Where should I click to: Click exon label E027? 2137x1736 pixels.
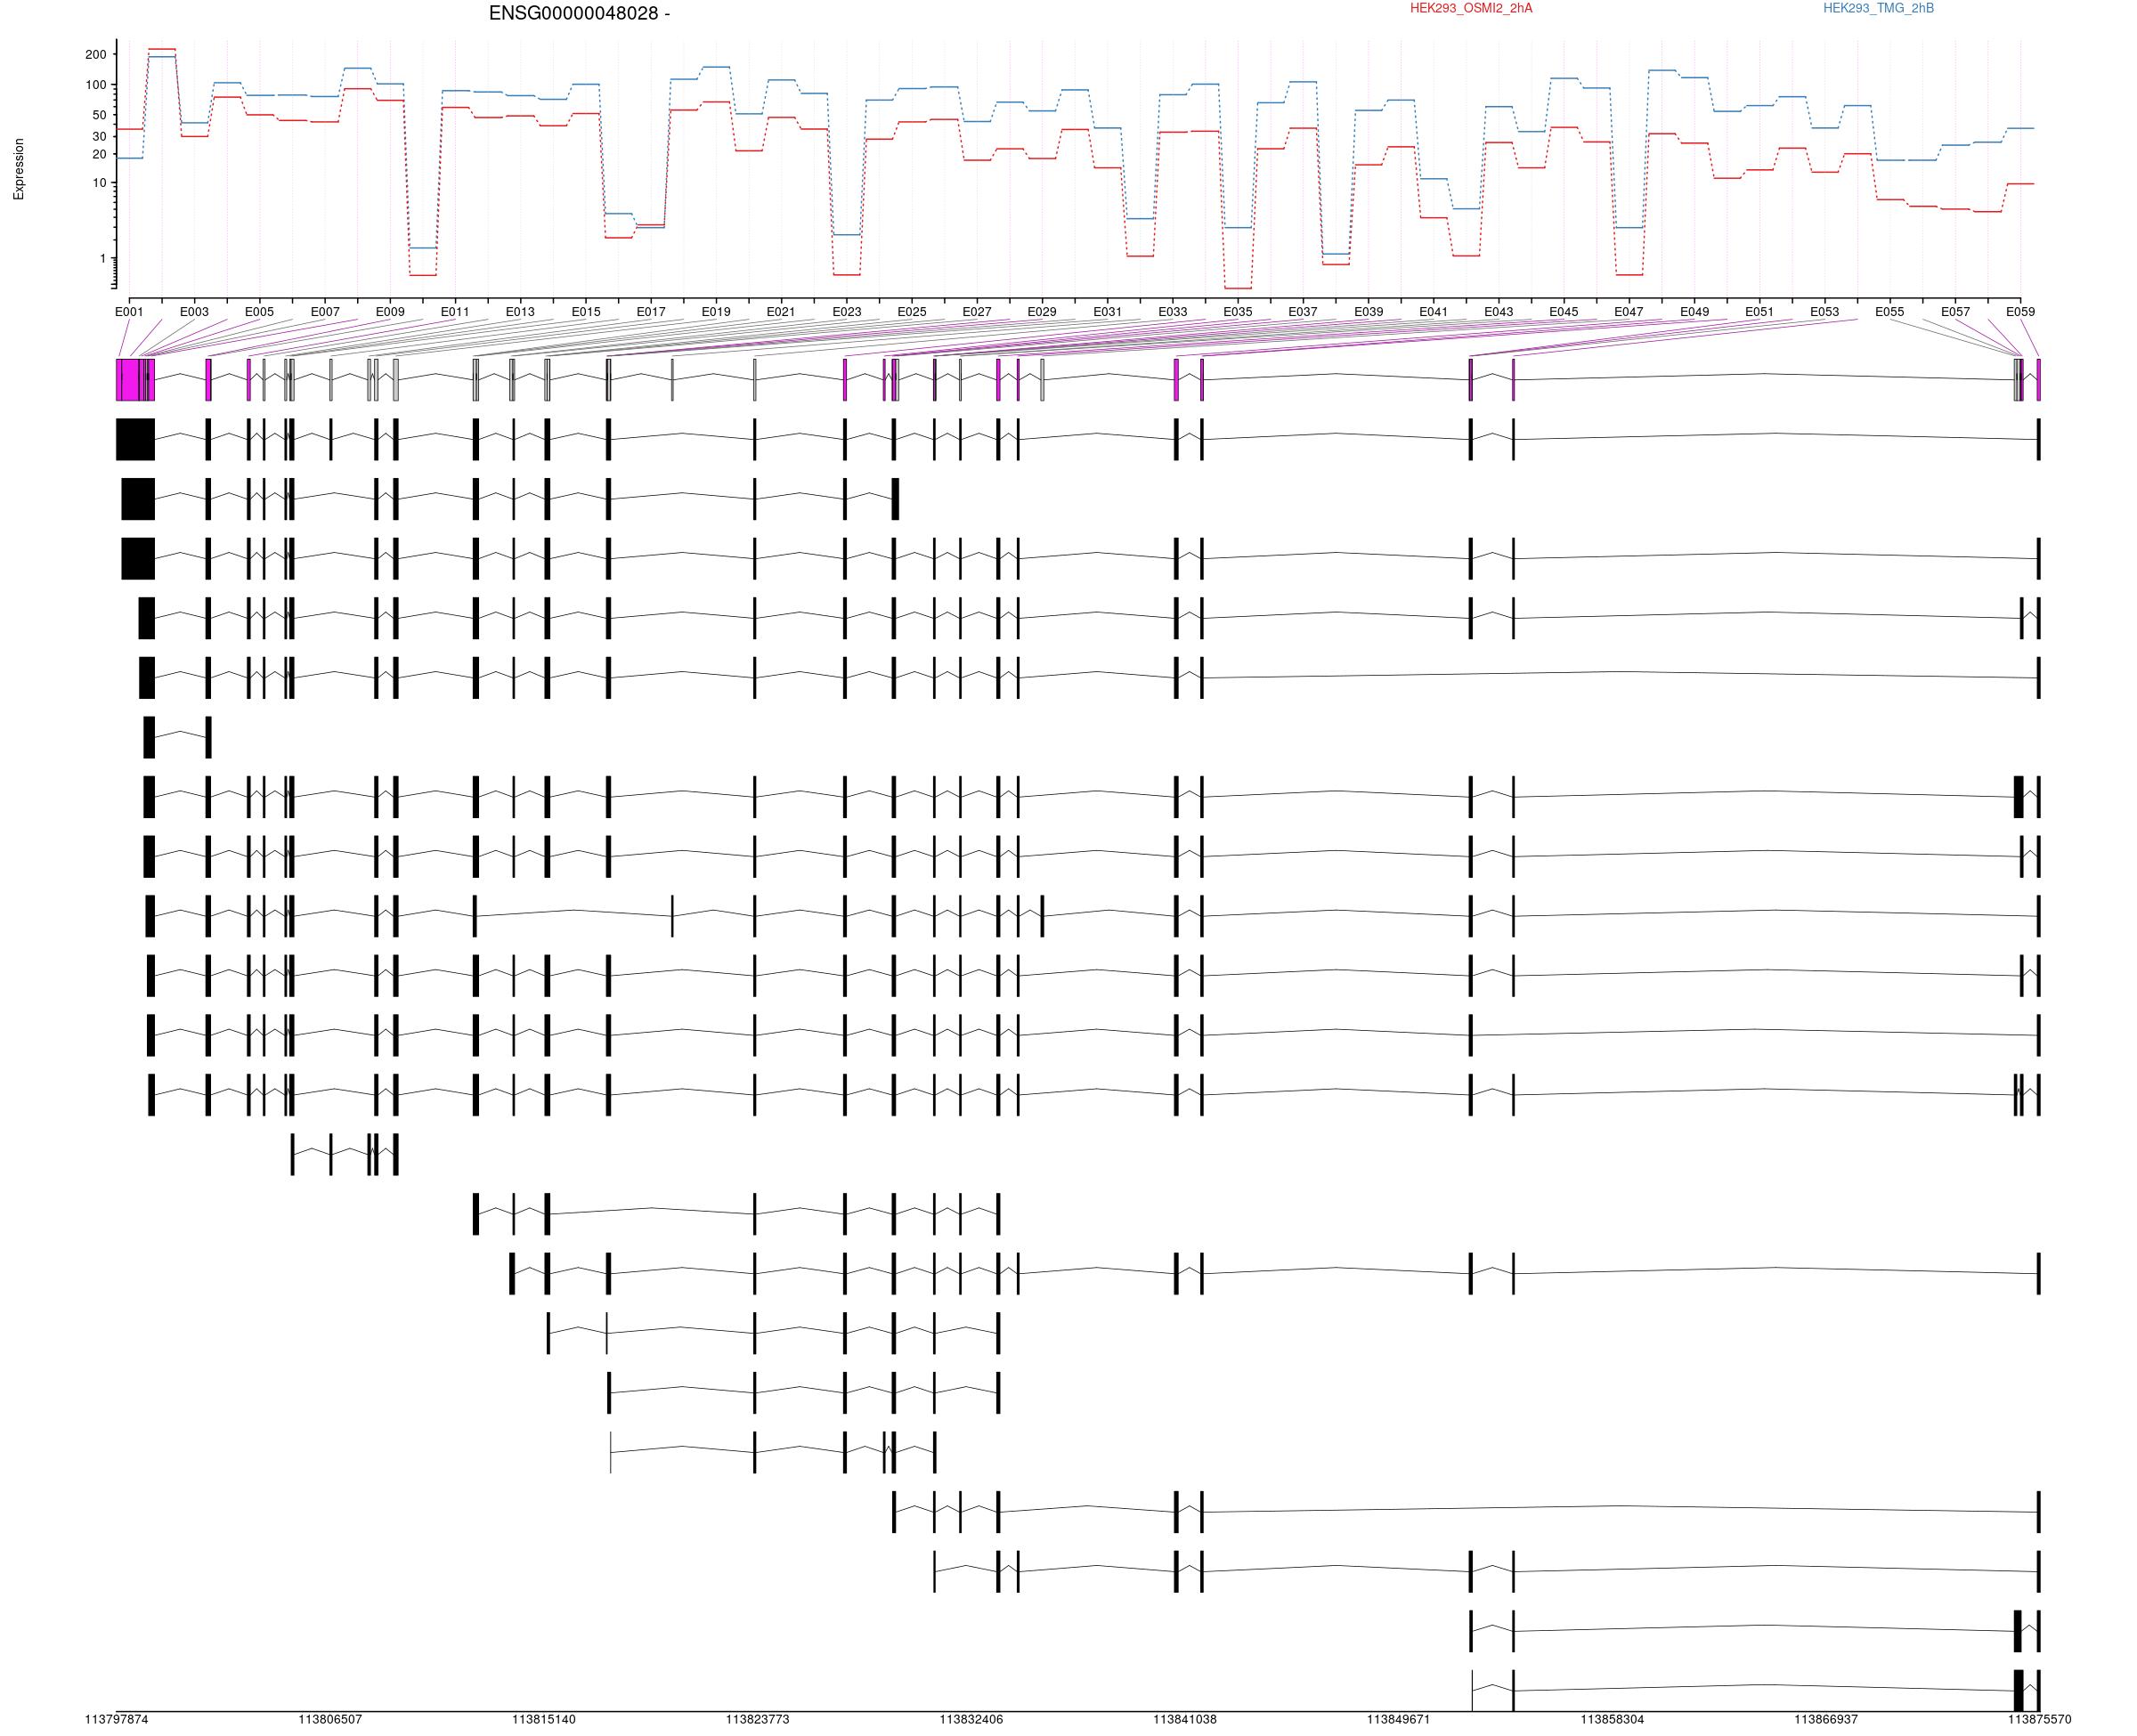(977, 312)
